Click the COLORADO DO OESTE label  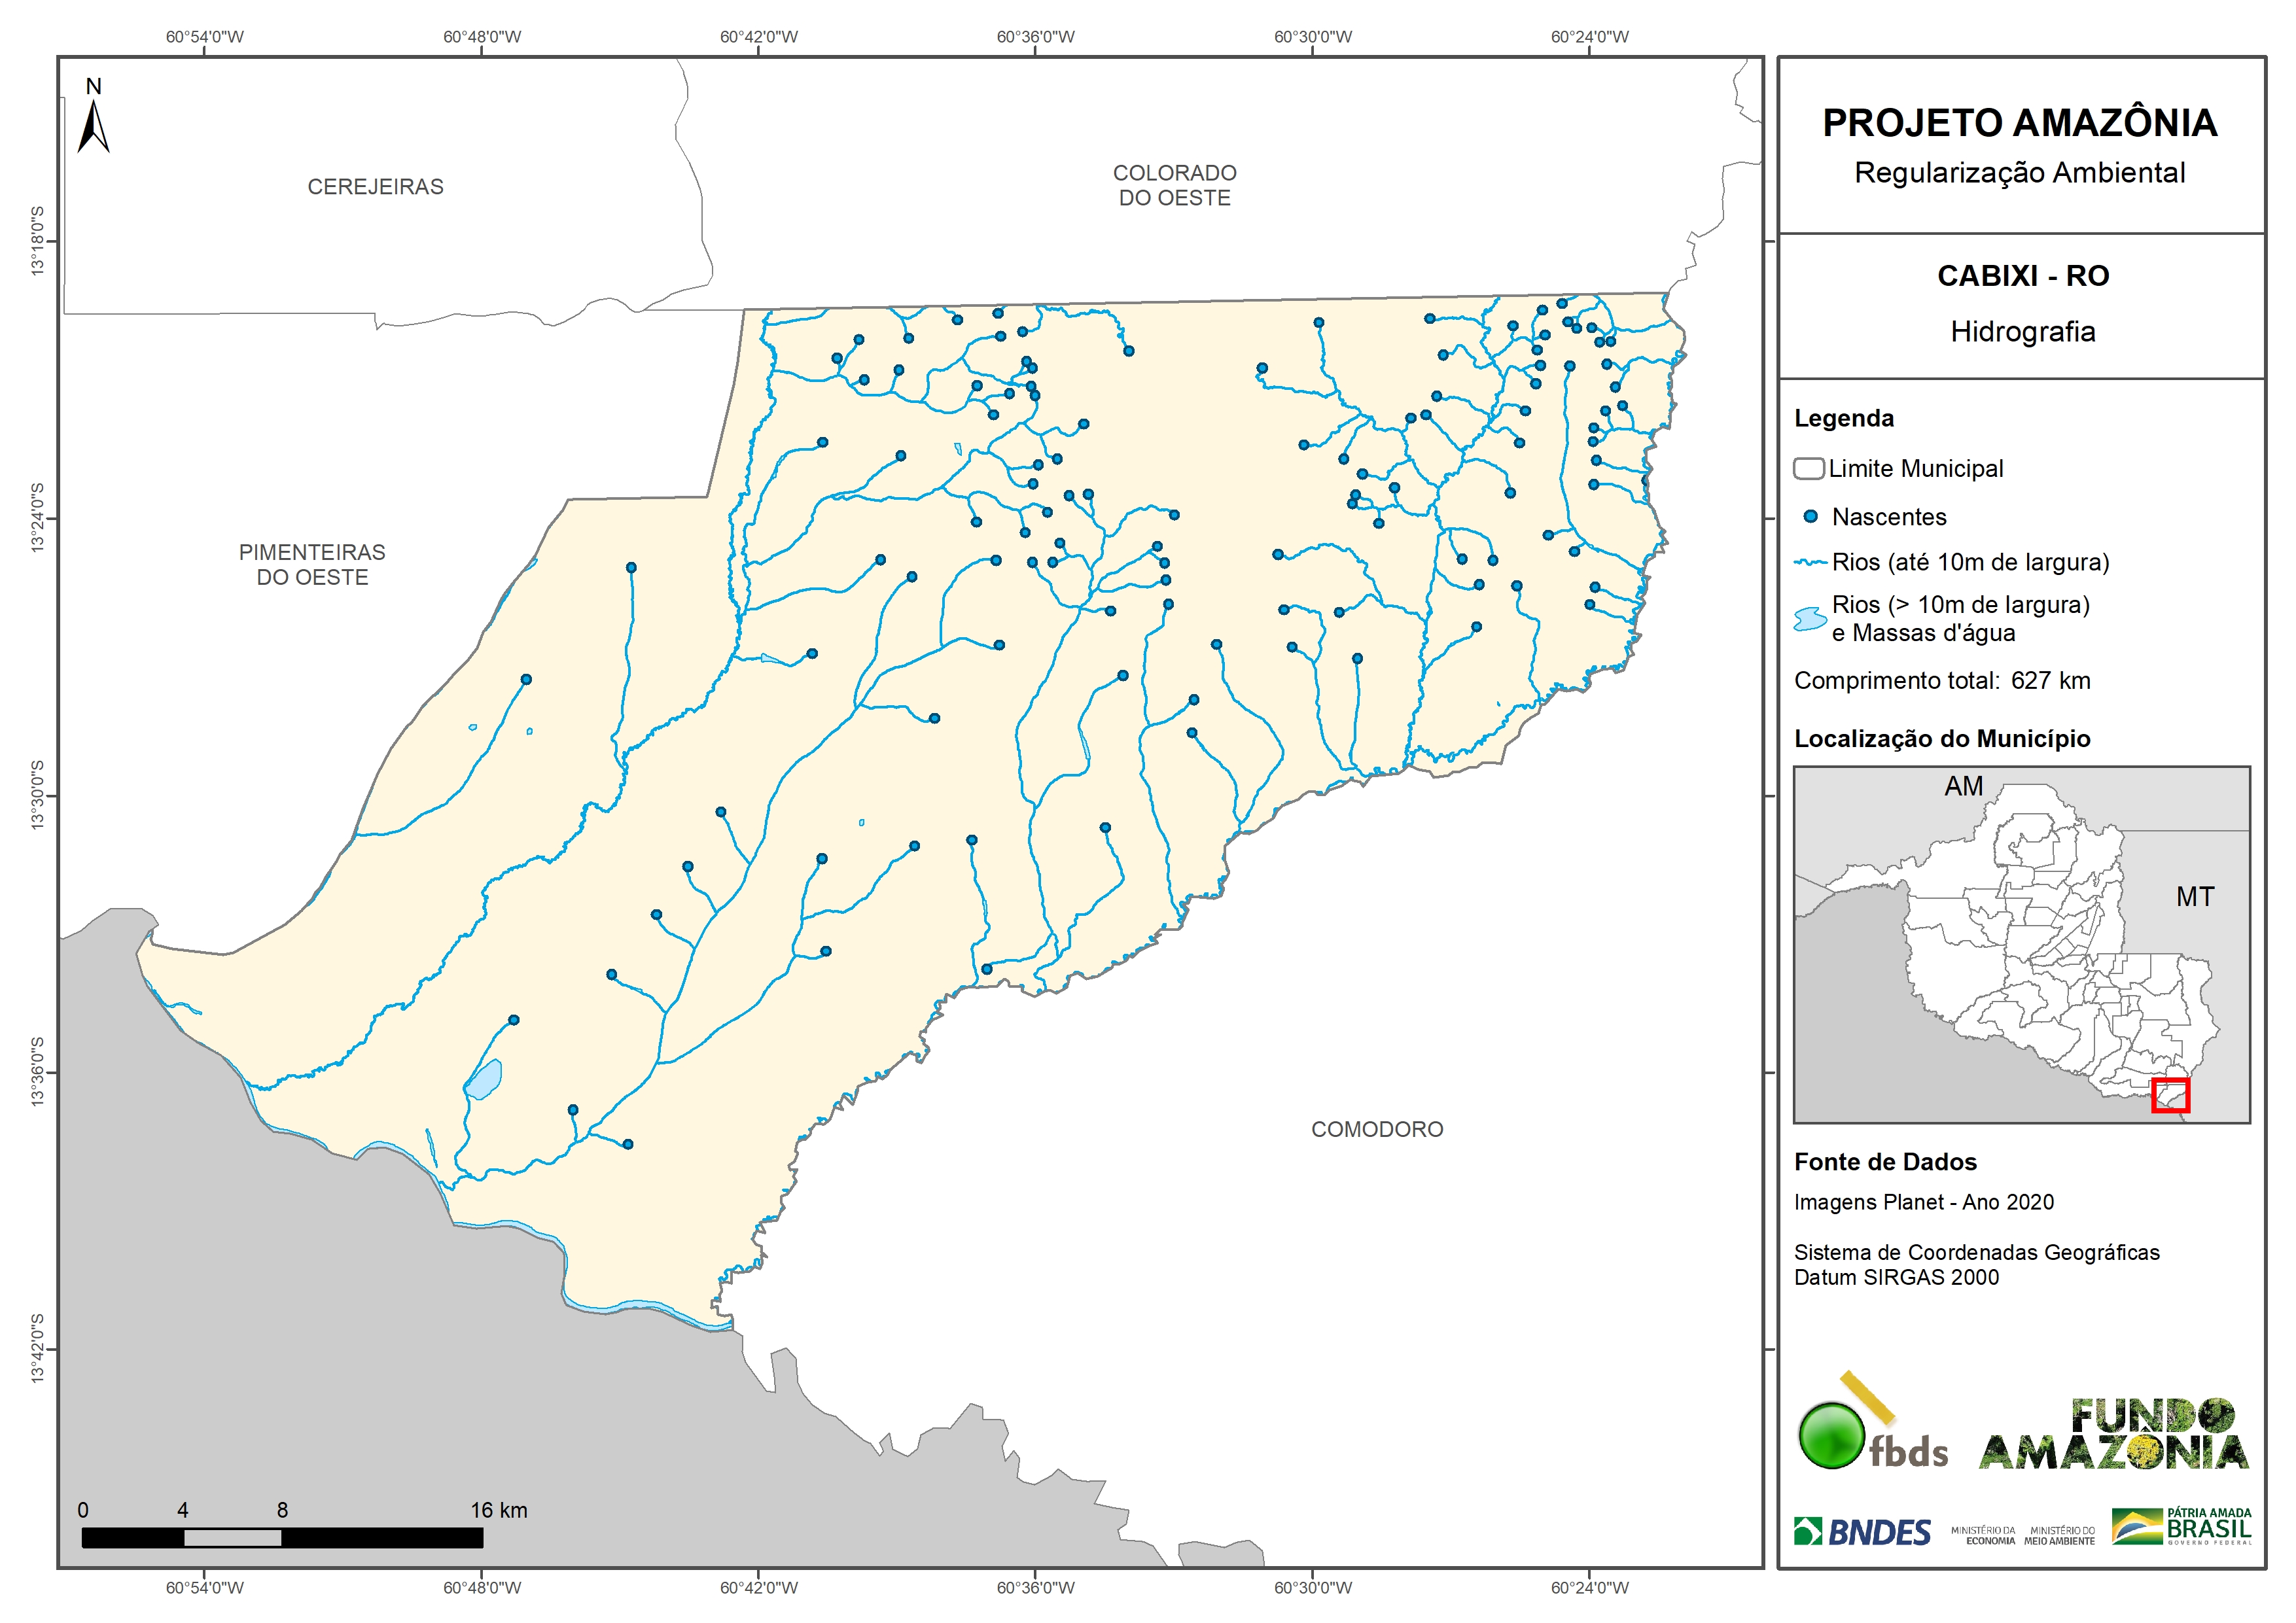[1174, 186]
